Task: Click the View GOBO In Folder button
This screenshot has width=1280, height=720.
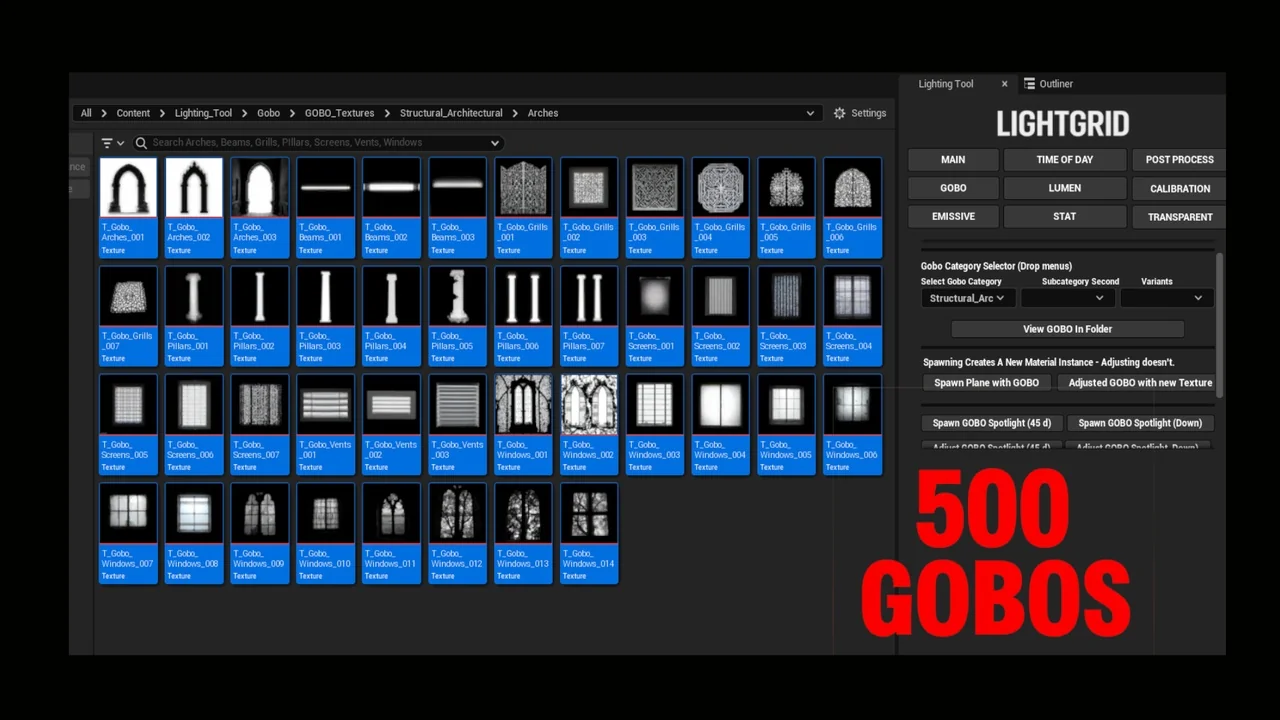Action: pos(1067,328)
